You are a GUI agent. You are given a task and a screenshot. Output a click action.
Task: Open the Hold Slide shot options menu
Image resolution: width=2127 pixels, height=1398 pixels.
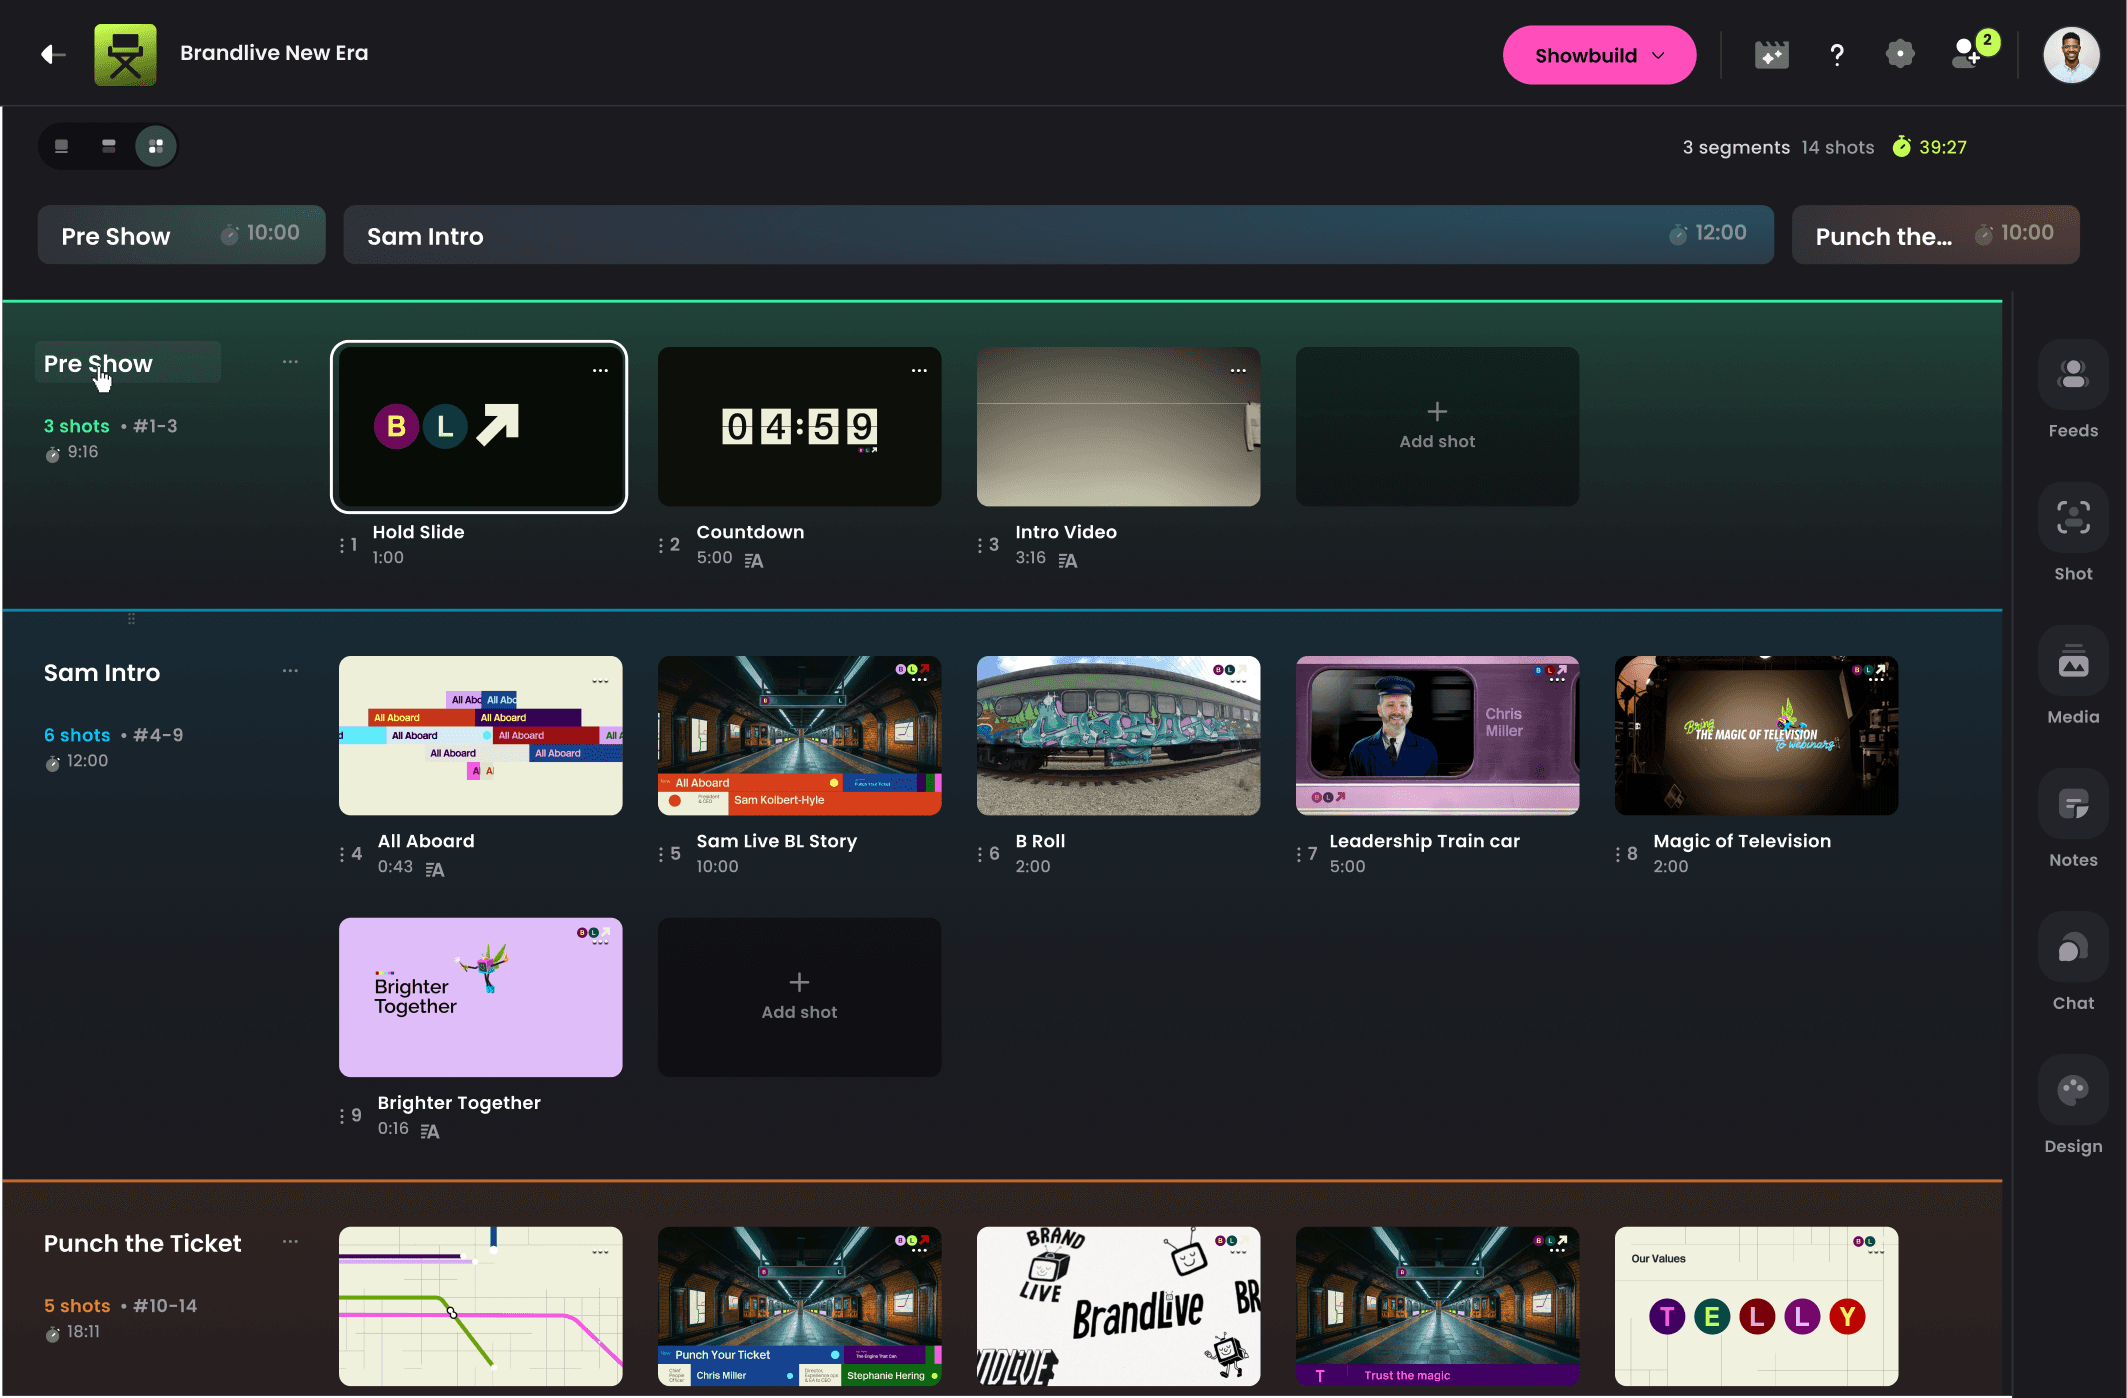tap(600, 370)
